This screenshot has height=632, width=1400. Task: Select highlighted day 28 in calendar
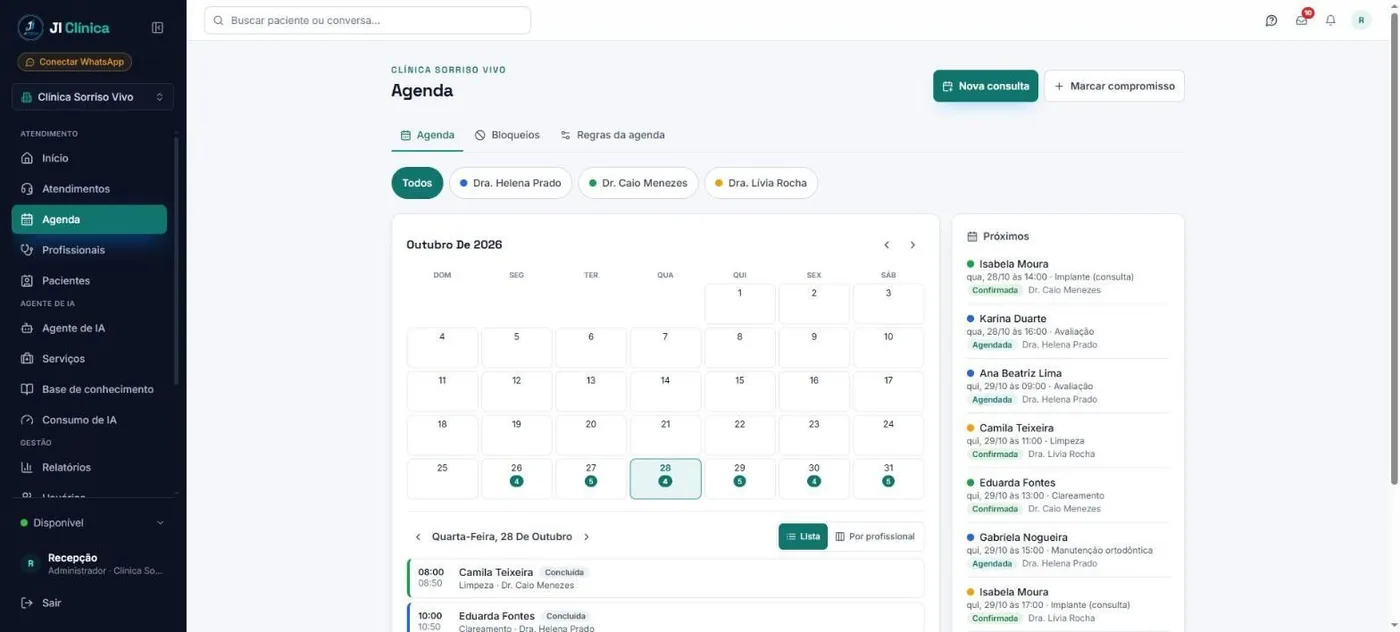click(665, 479)
